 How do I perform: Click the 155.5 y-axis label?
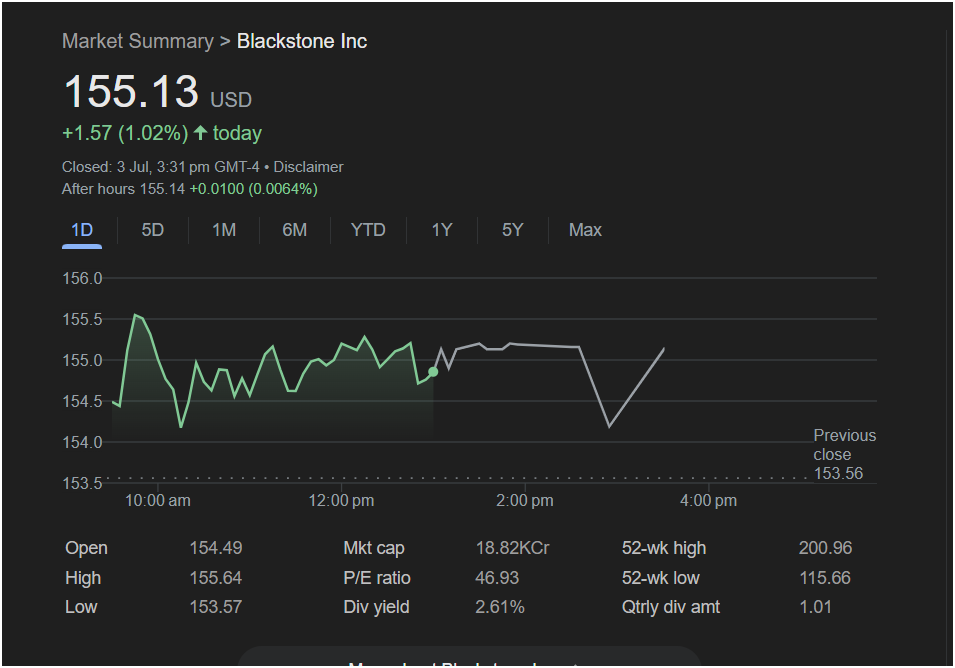pos(82,319)
